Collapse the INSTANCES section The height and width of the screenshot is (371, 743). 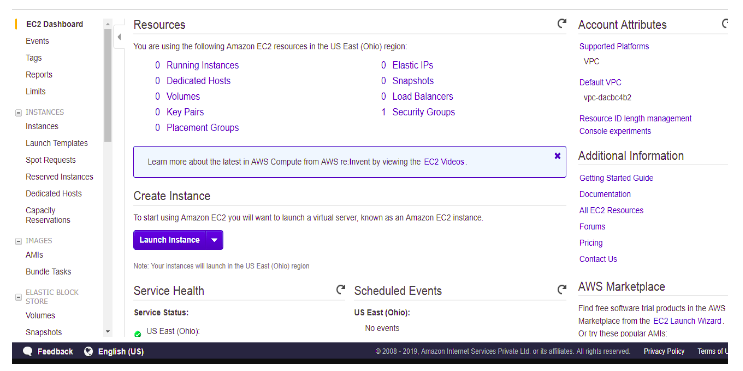point(18,113)
